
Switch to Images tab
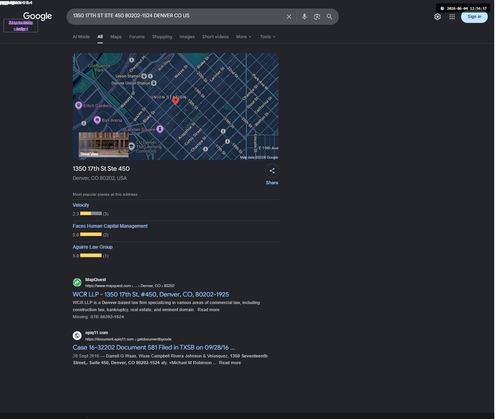(x=187, y=37)
